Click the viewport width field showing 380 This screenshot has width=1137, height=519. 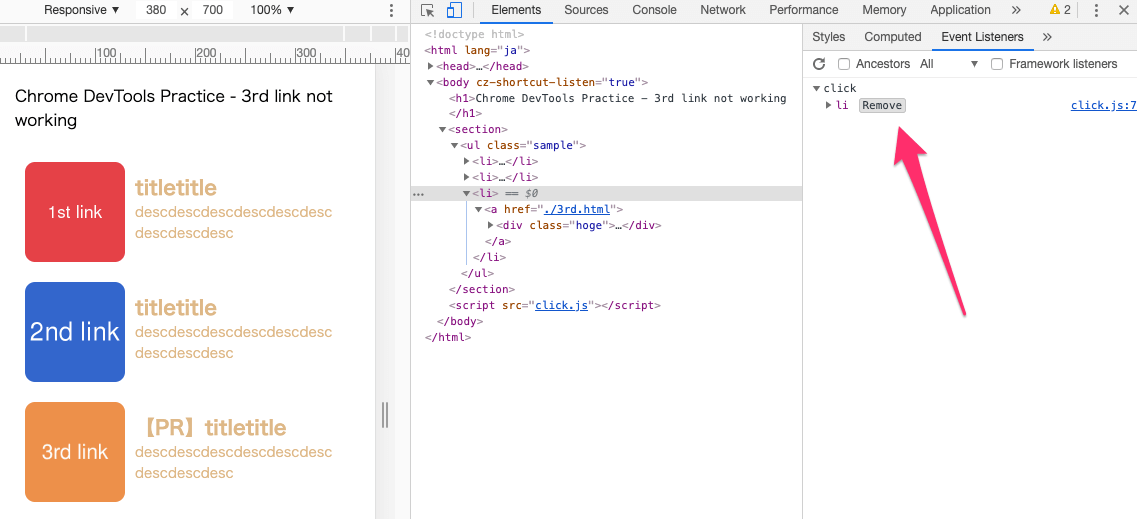[x=156, y=10]
